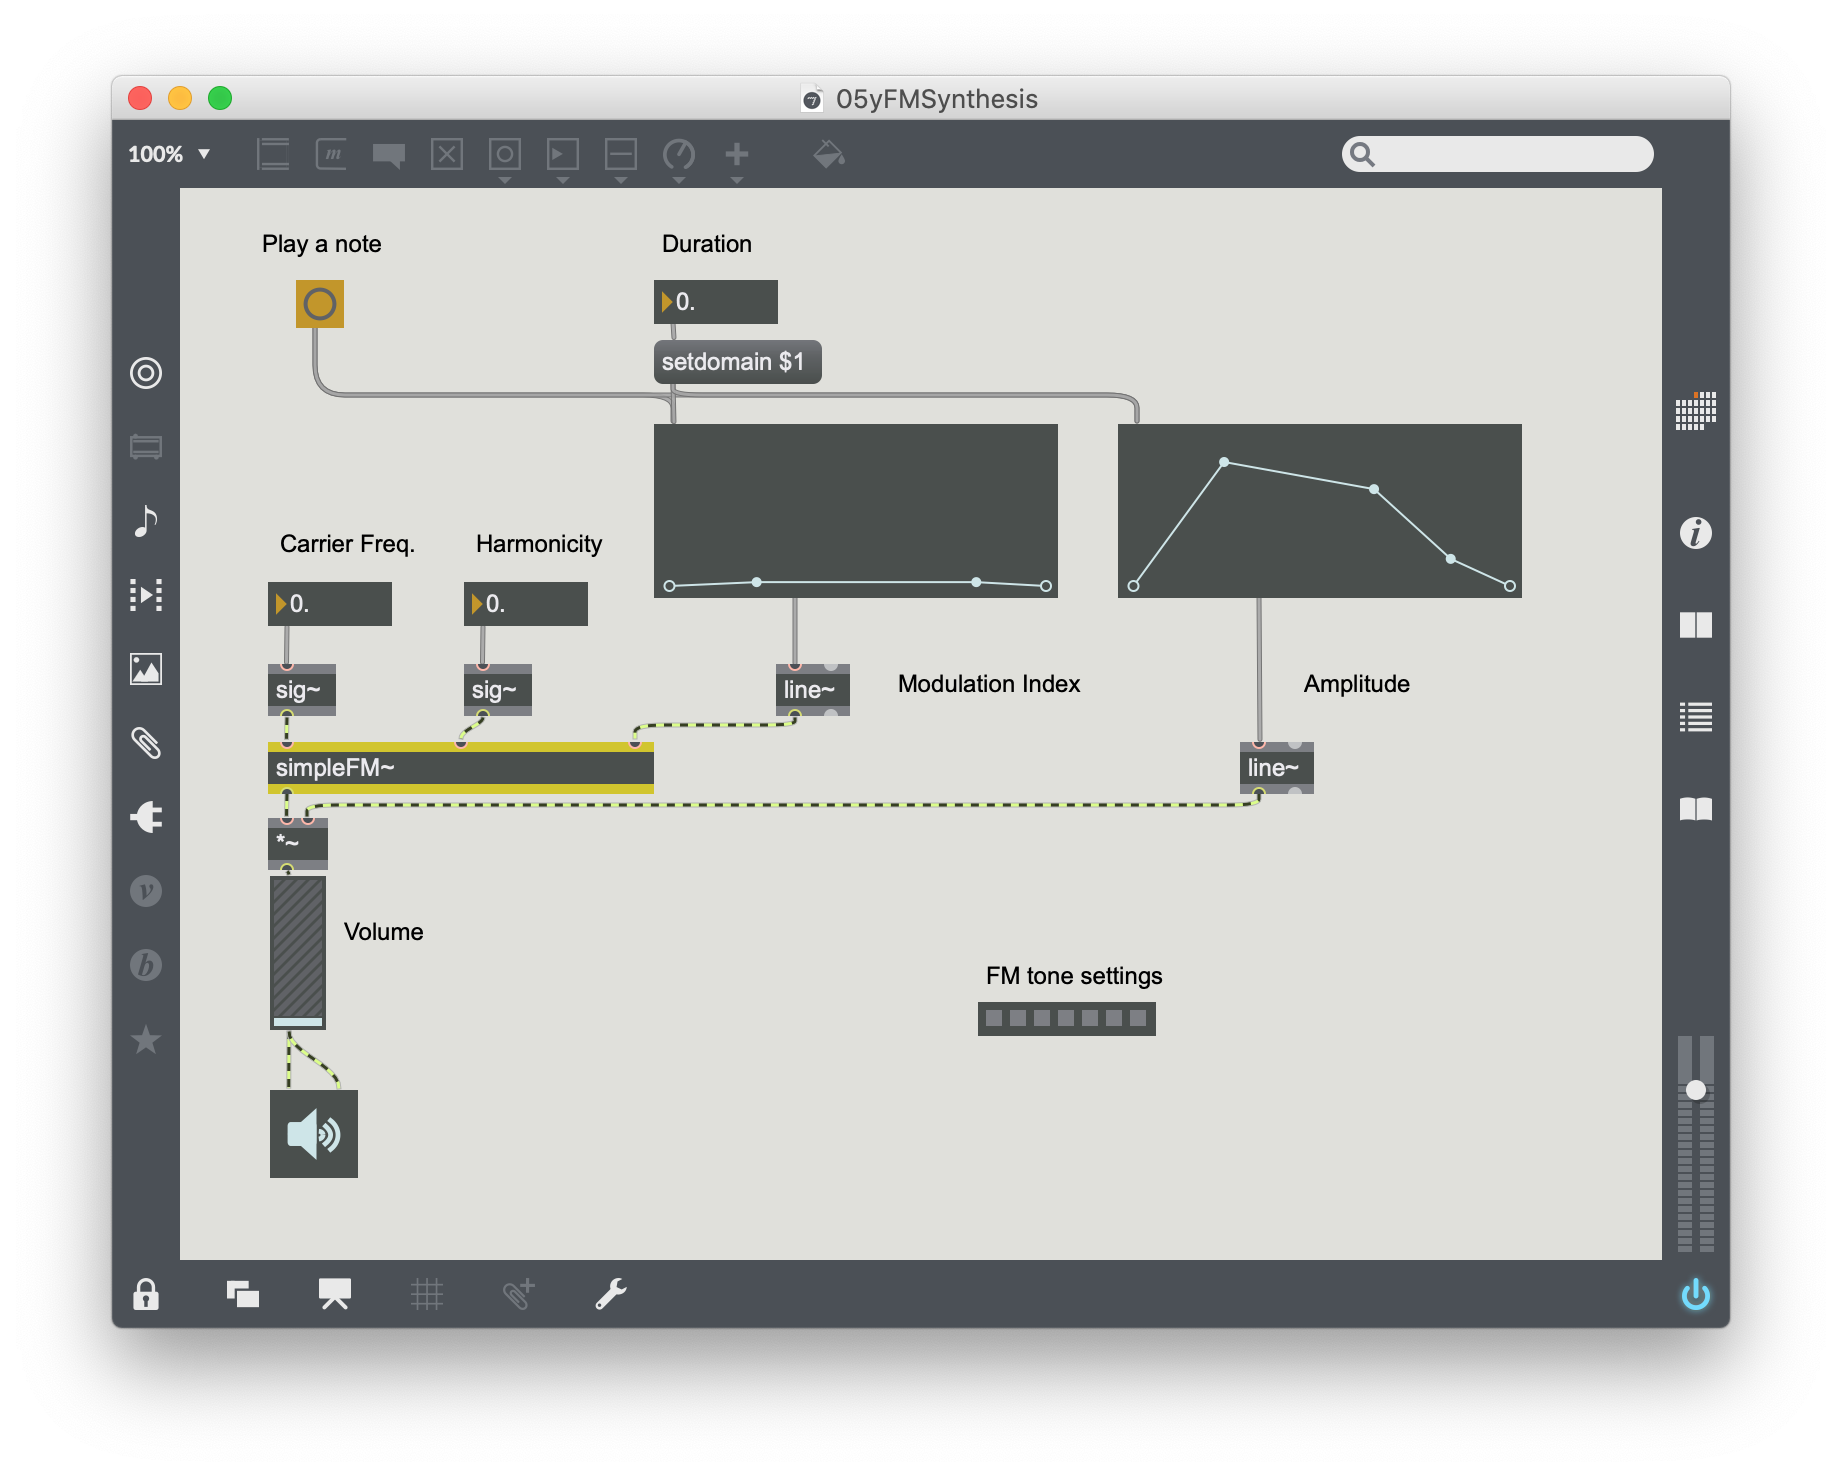This screenshot has height=1476, width=1842.
Task: Click the object box tool in top toolbar
Action: point(272,154)
